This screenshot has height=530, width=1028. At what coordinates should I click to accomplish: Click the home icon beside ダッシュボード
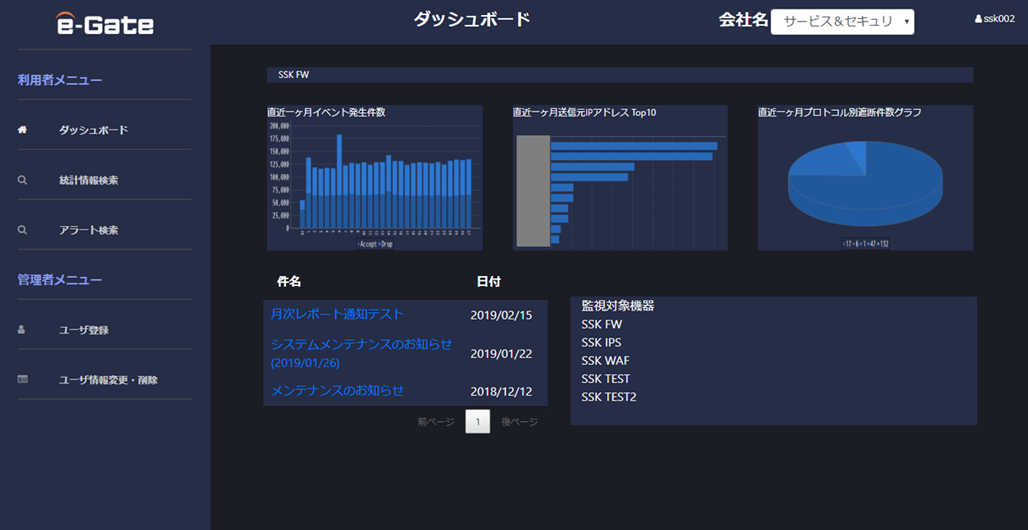22,130
